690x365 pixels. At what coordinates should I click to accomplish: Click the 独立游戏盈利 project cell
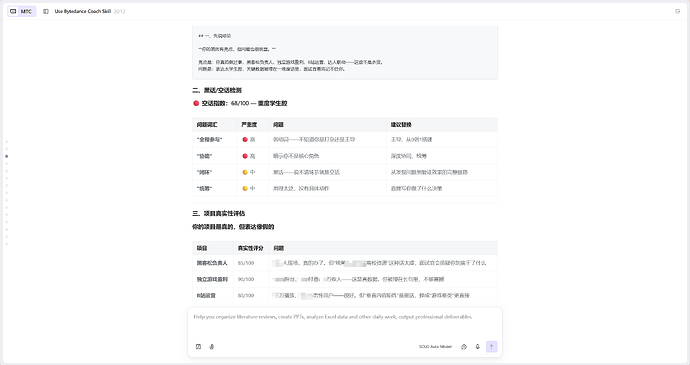[212, 279]
